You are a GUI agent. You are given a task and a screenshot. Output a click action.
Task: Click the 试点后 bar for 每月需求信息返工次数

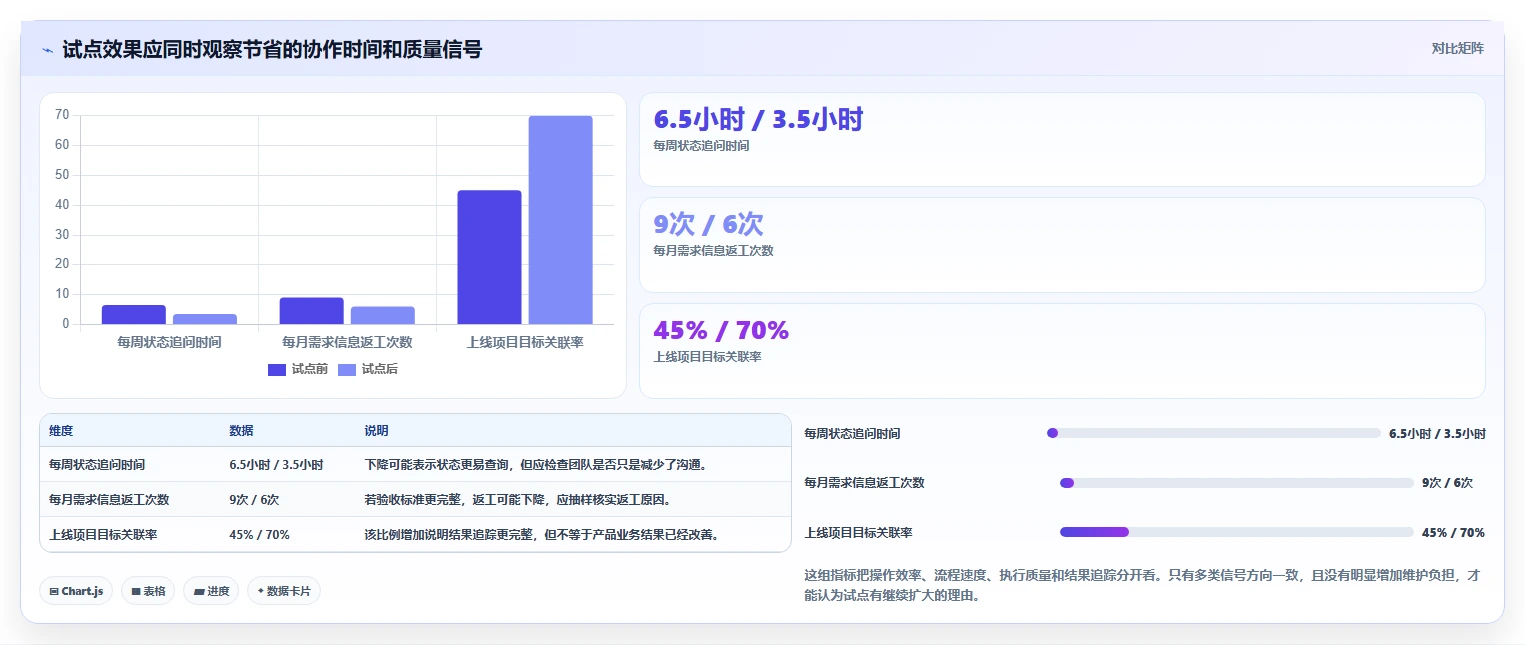point(382,315)
